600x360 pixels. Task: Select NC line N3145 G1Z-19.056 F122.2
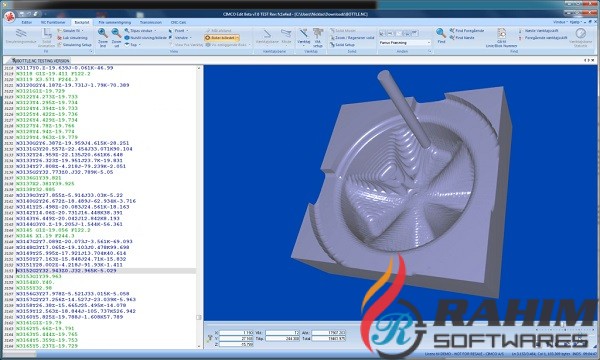coord(53,230)
